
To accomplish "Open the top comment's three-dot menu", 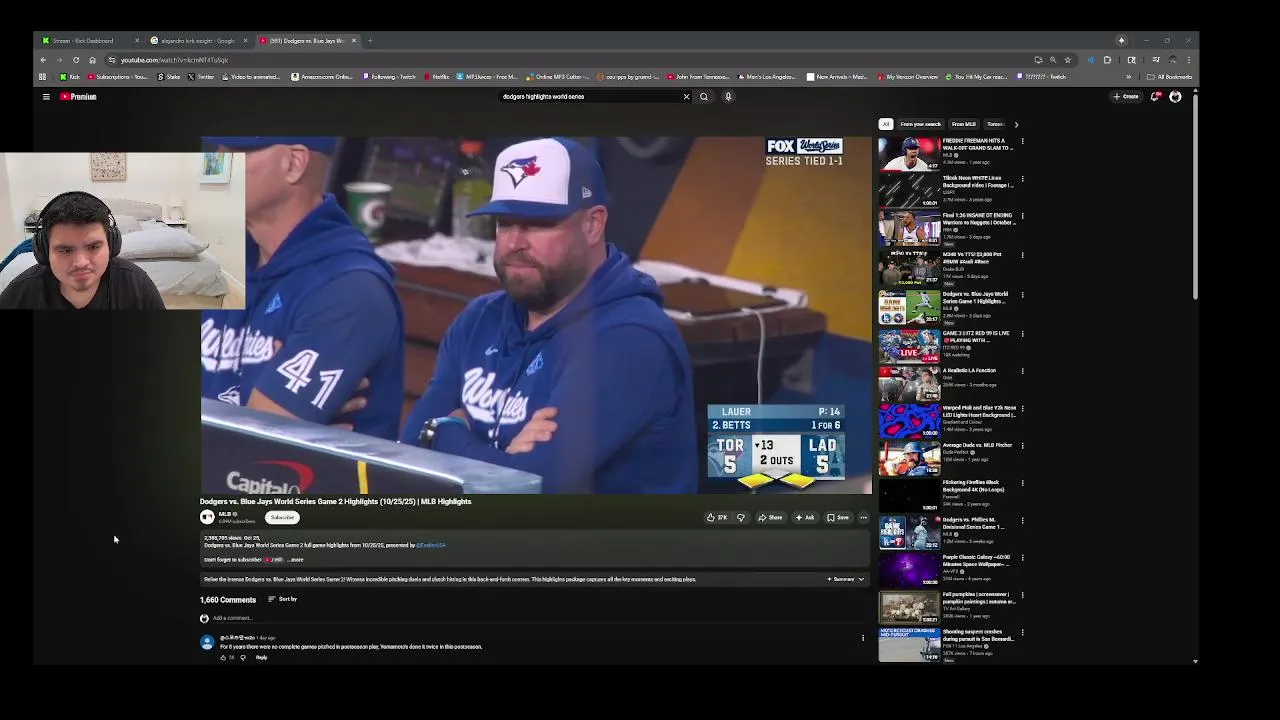I will tap(863, 638).
